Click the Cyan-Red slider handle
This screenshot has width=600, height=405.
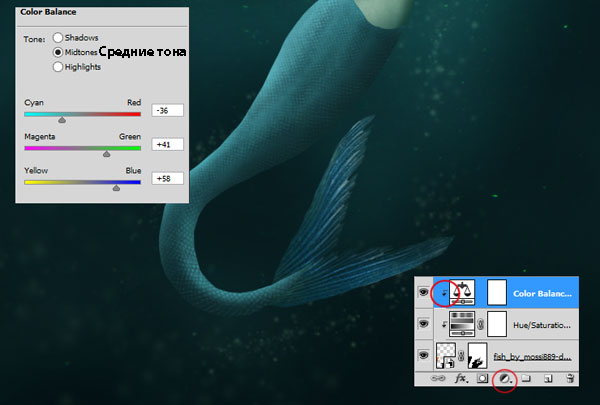tap(62, 120)
